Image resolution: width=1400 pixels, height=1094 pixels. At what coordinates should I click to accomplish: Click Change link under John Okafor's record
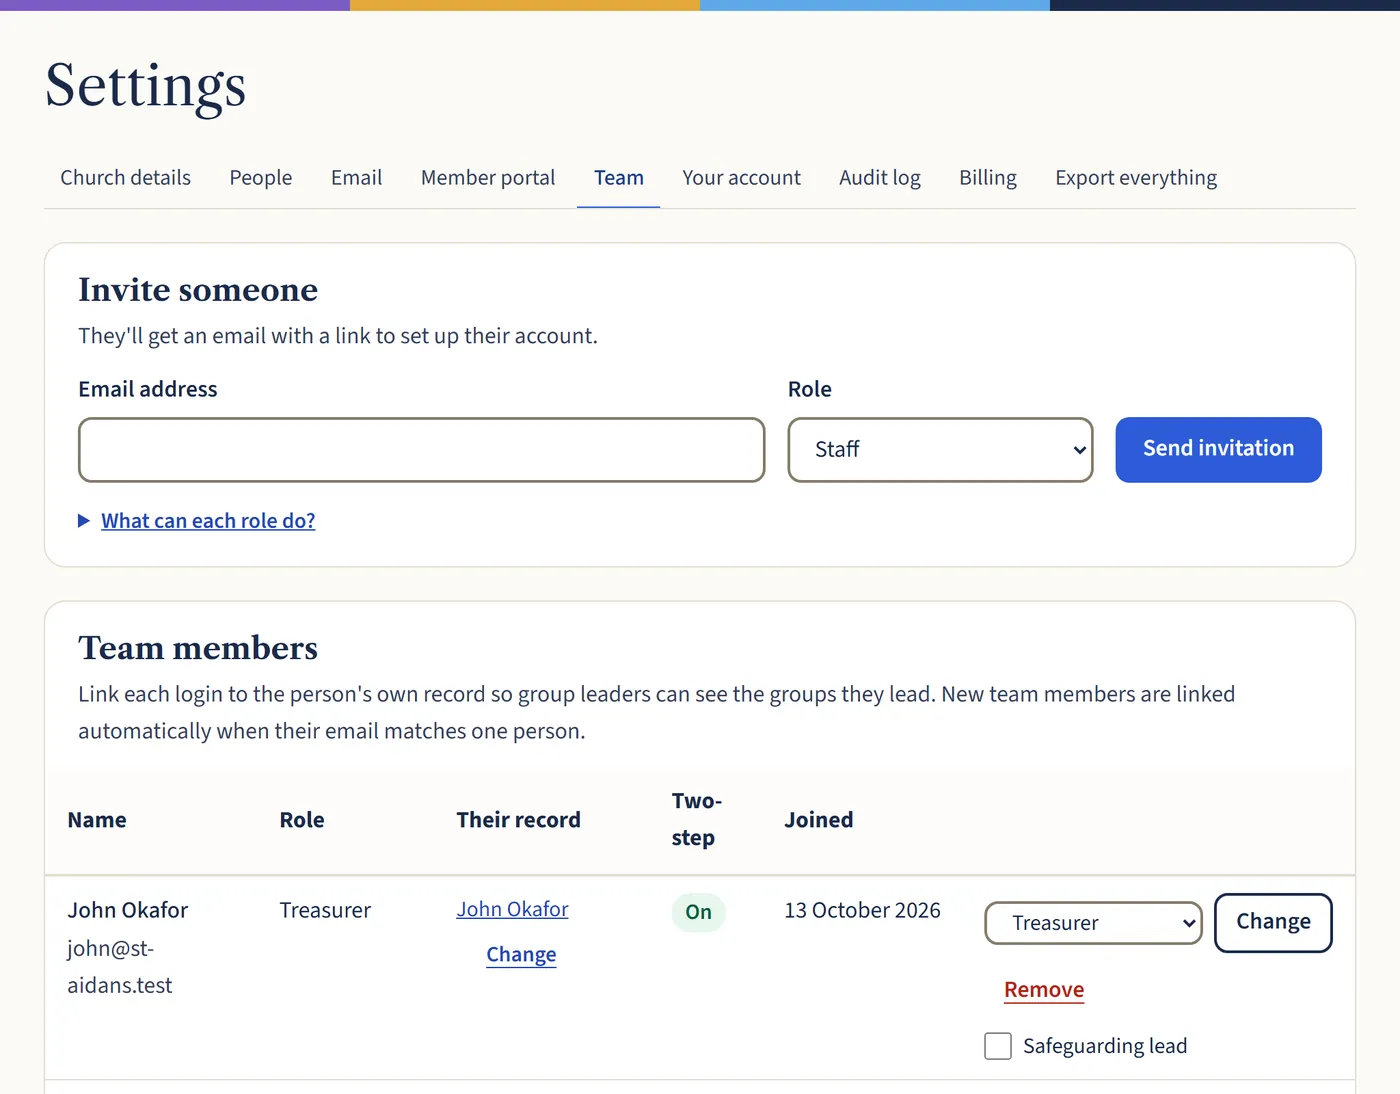point(521,955)
